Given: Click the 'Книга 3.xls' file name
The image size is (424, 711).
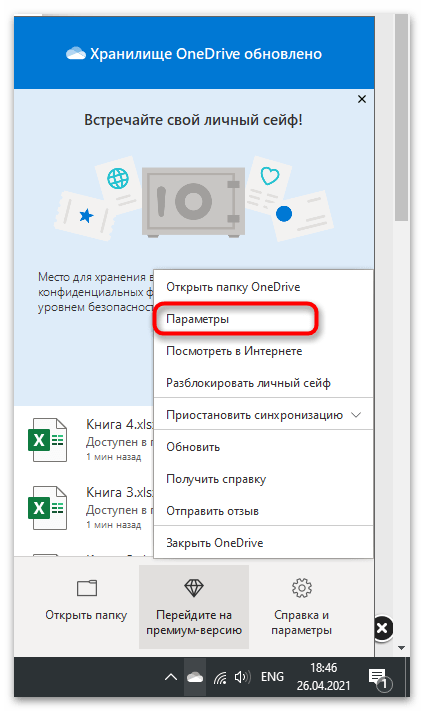Looking at the screenshot, I should pos(120,492).
